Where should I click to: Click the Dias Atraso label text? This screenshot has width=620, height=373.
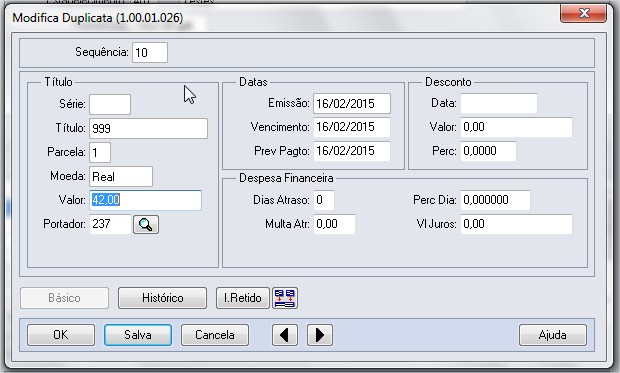click(x=281, y=200)
